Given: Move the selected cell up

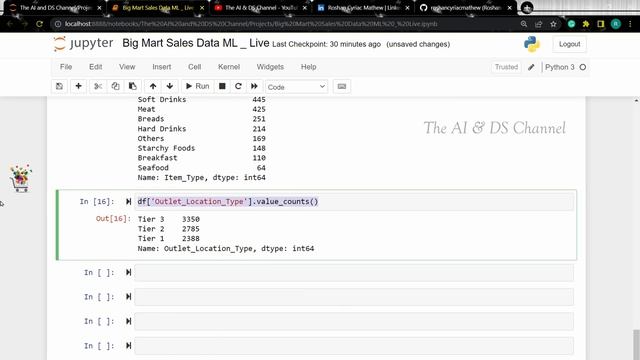Looking at the screenshot, I should (153, 86).
